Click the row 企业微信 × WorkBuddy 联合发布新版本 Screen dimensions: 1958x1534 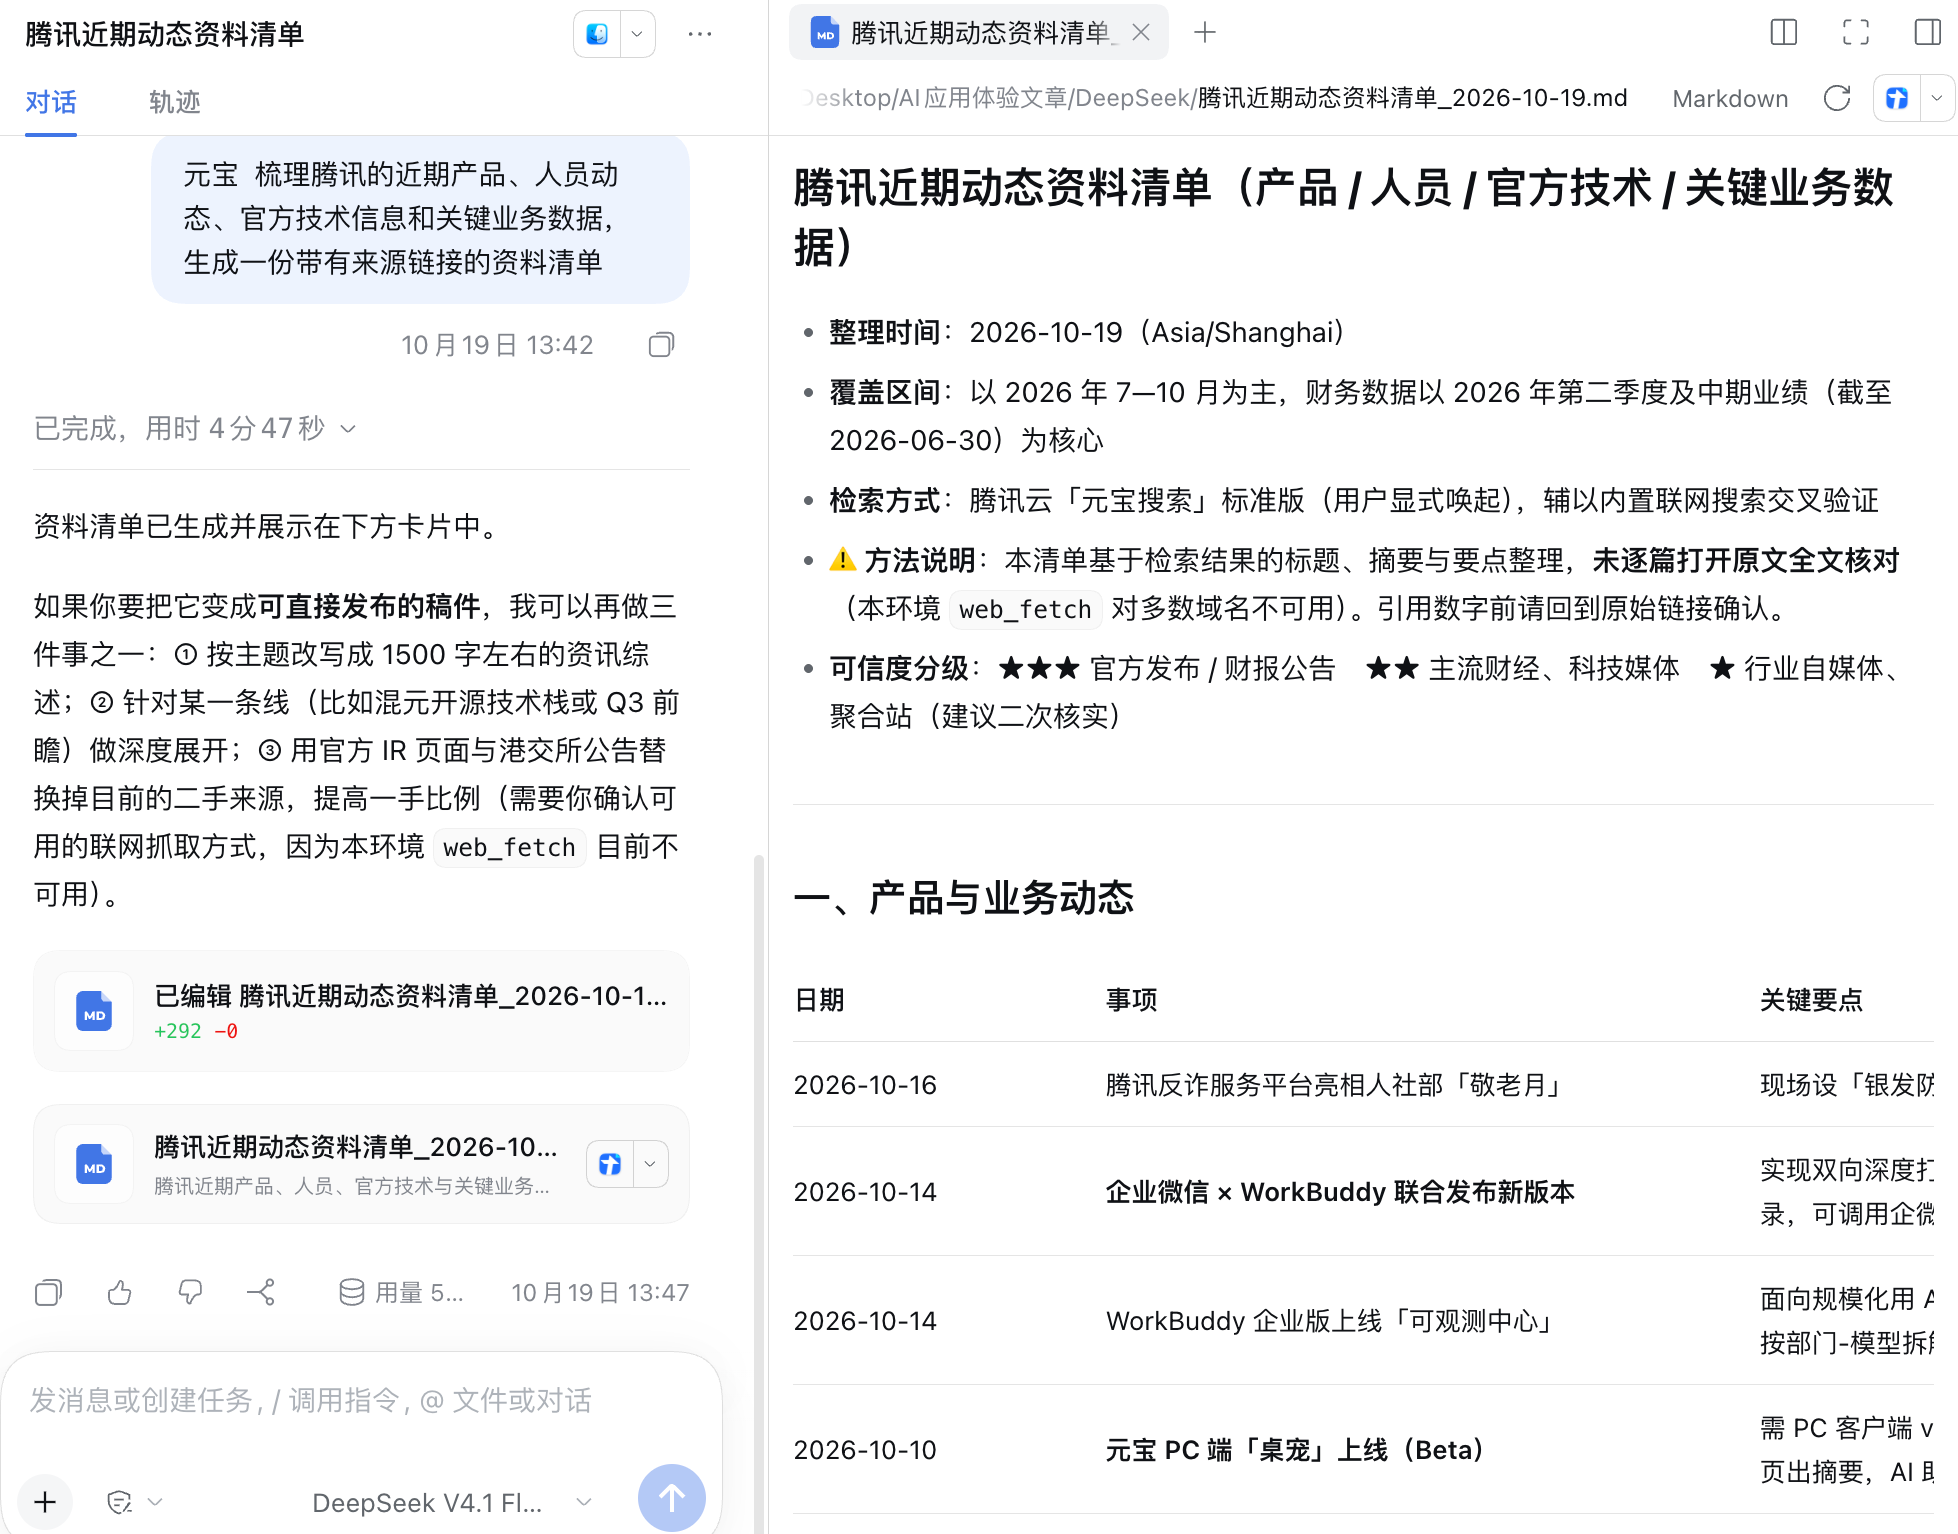point(1364,1192)
